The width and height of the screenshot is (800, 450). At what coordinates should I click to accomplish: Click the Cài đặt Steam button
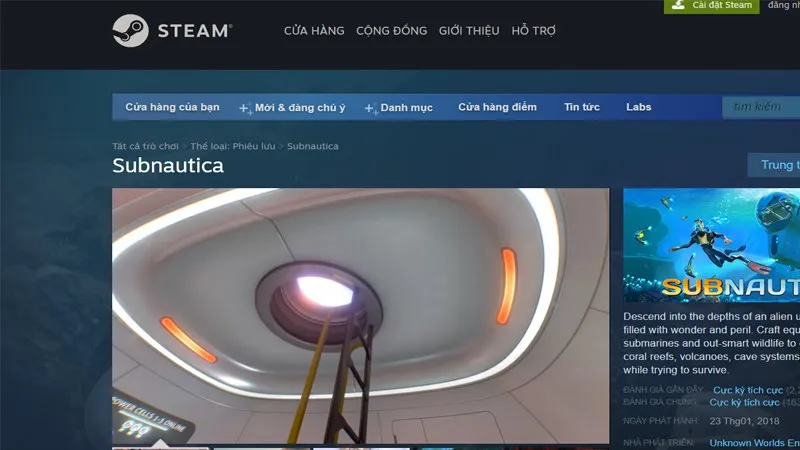click(712, 6)
